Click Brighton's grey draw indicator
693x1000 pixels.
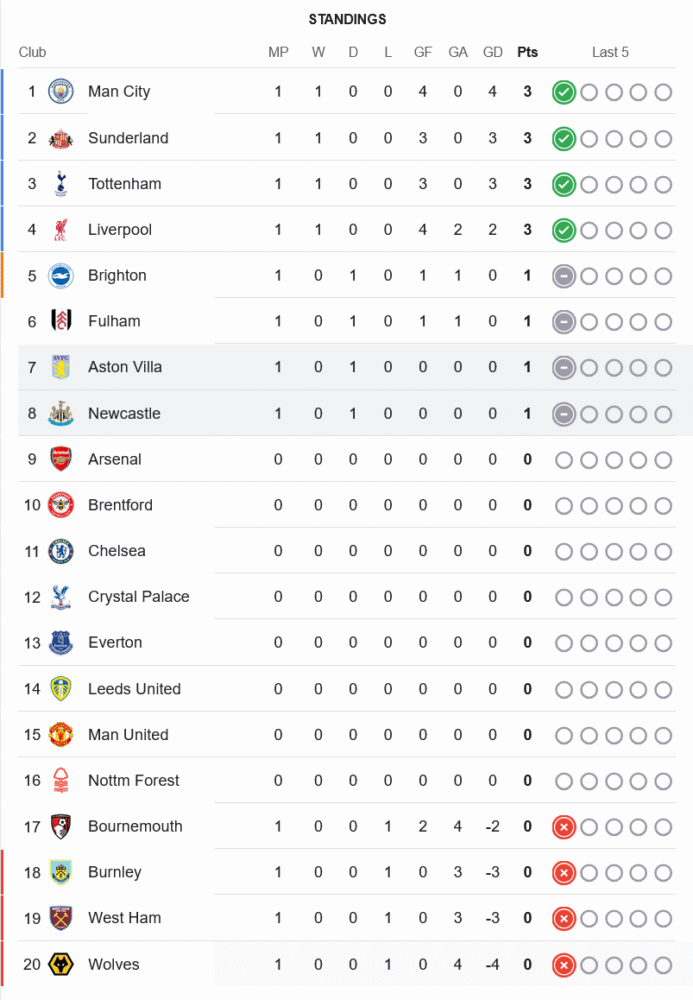pyautogui.click(x=564, y=276)
